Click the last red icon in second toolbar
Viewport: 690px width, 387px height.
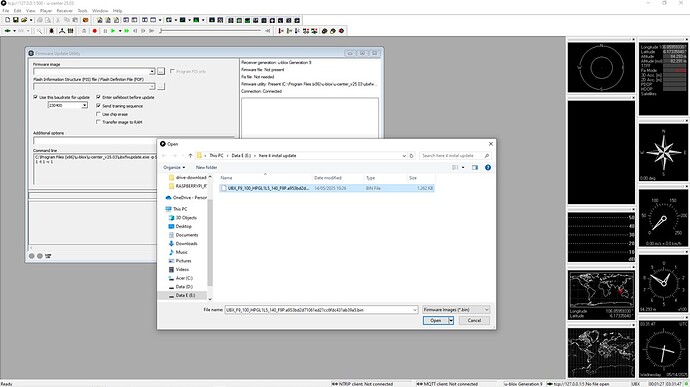click(x=341, y=31)
